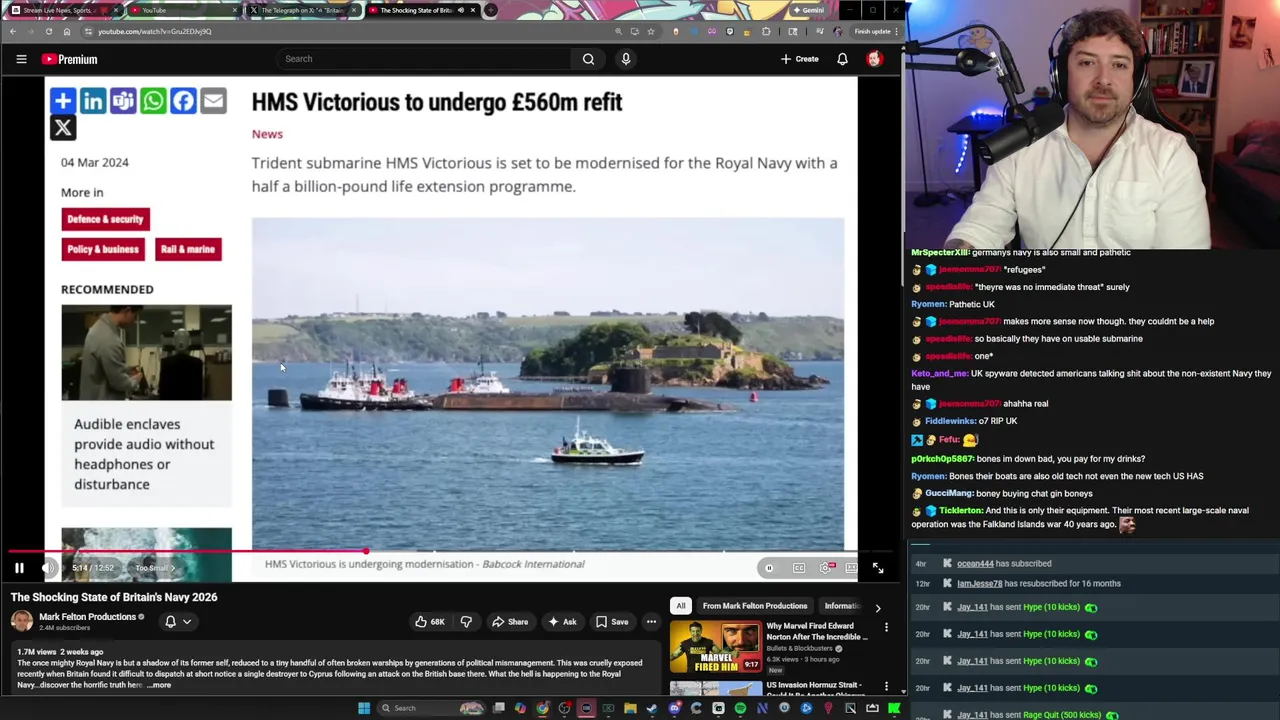
Task: Share the video via Share button
Action: click(x=509, y=622)
